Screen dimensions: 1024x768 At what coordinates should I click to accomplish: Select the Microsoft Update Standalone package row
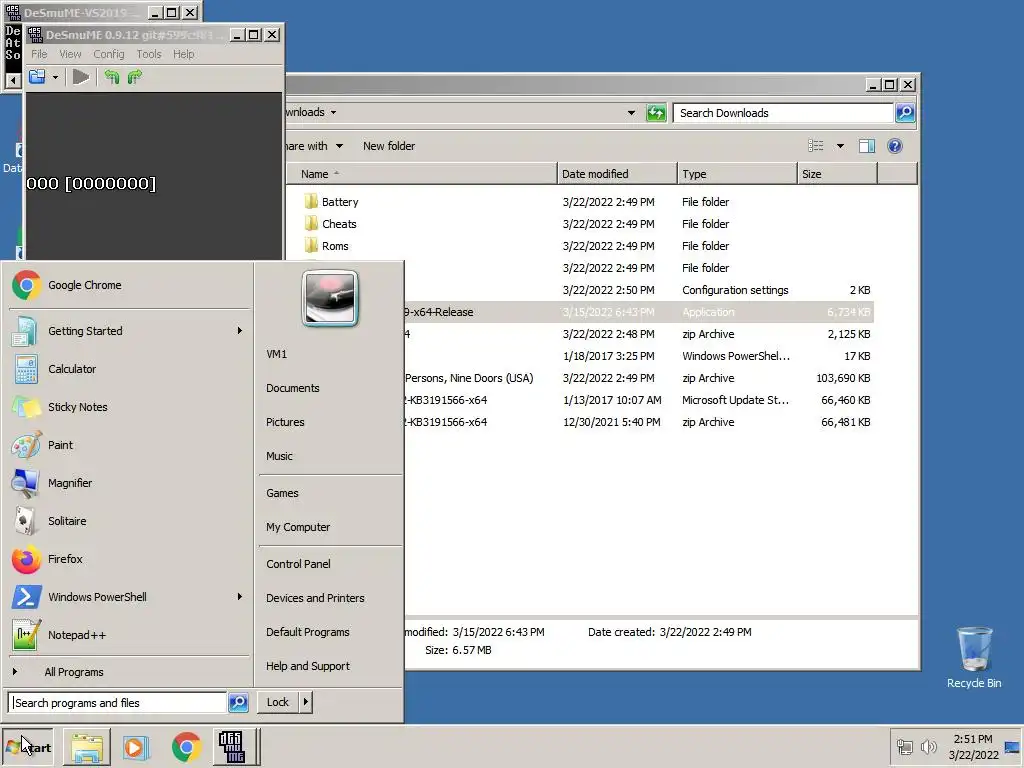pos(639,400)
